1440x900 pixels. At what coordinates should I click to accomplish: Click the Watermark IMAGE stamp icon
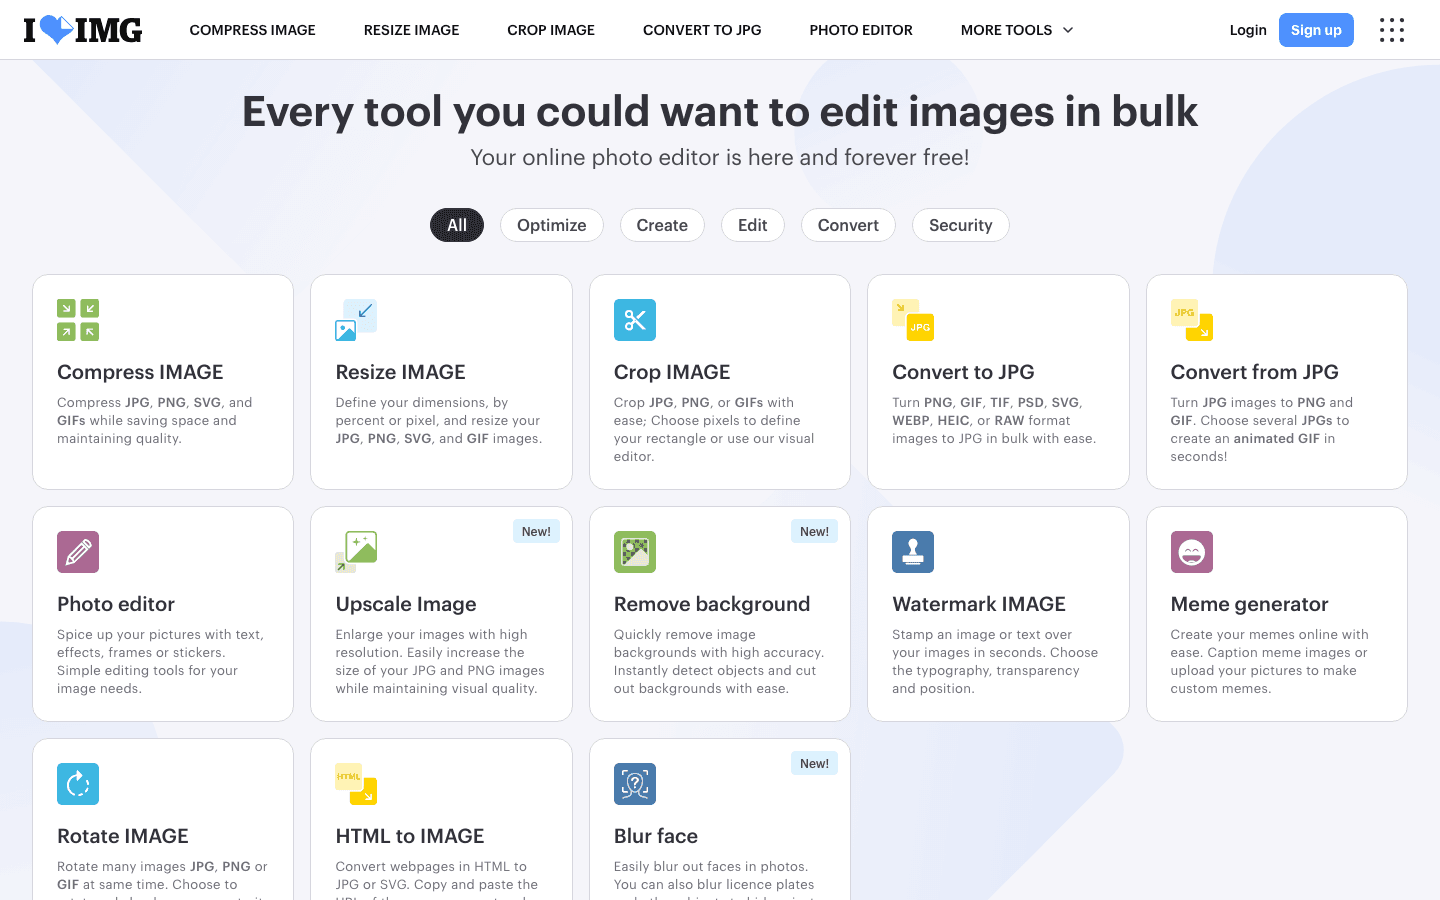(912, 552)
